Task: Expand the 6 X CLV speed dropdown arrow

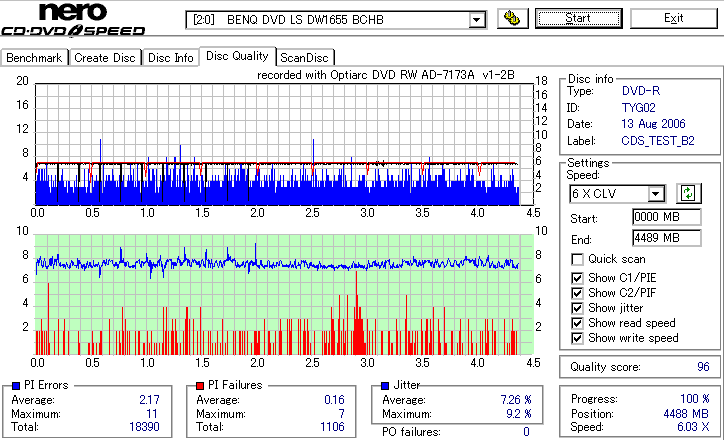Action: 655,194
